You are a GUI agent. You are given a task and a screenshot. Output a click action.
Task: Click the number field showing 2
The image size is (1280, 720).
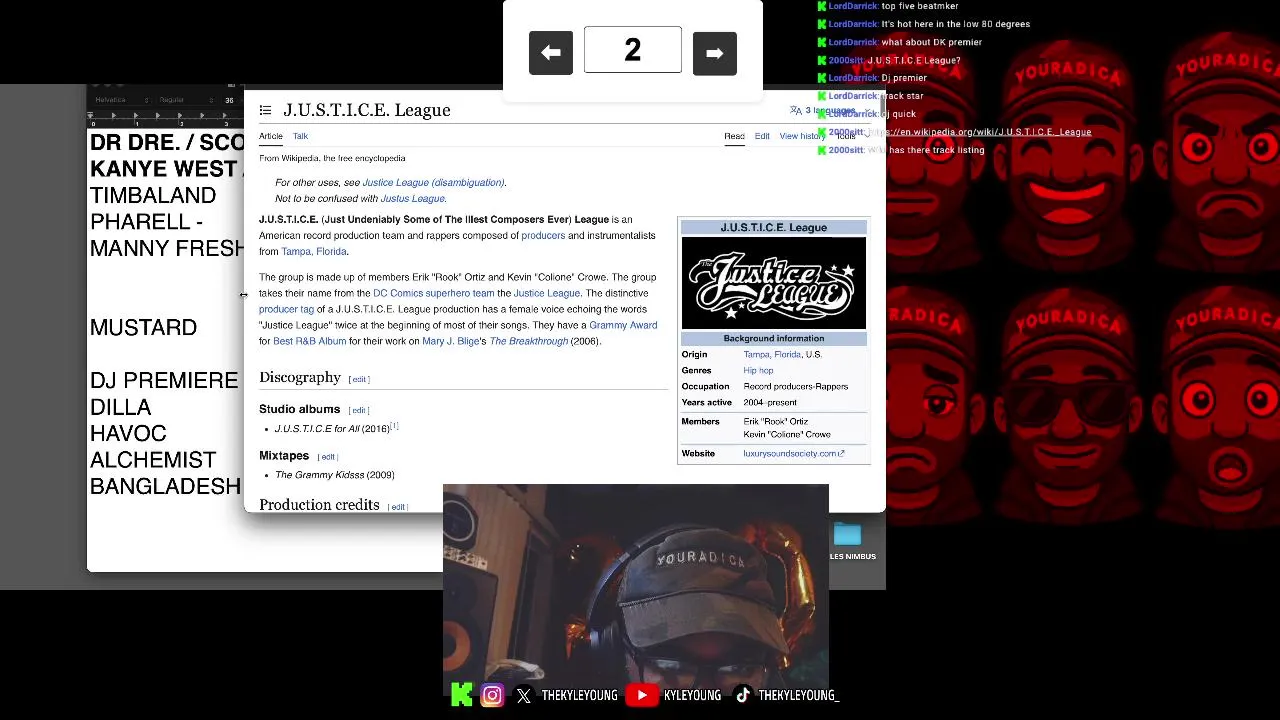pos(632,50)
